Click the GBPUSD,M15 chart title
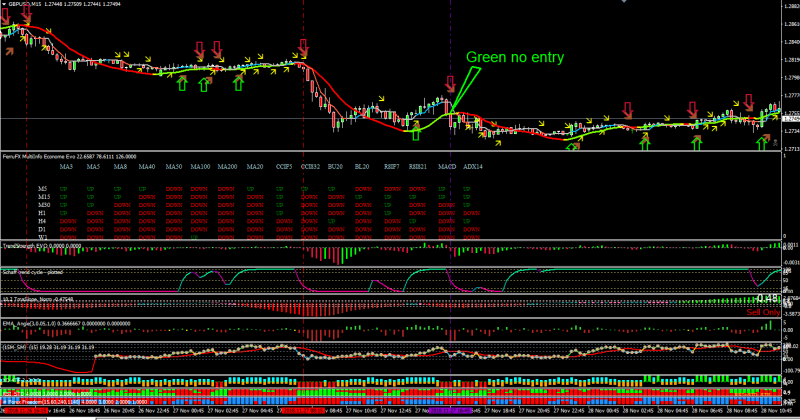Viewport: 800px width, 420px height. 25,4
